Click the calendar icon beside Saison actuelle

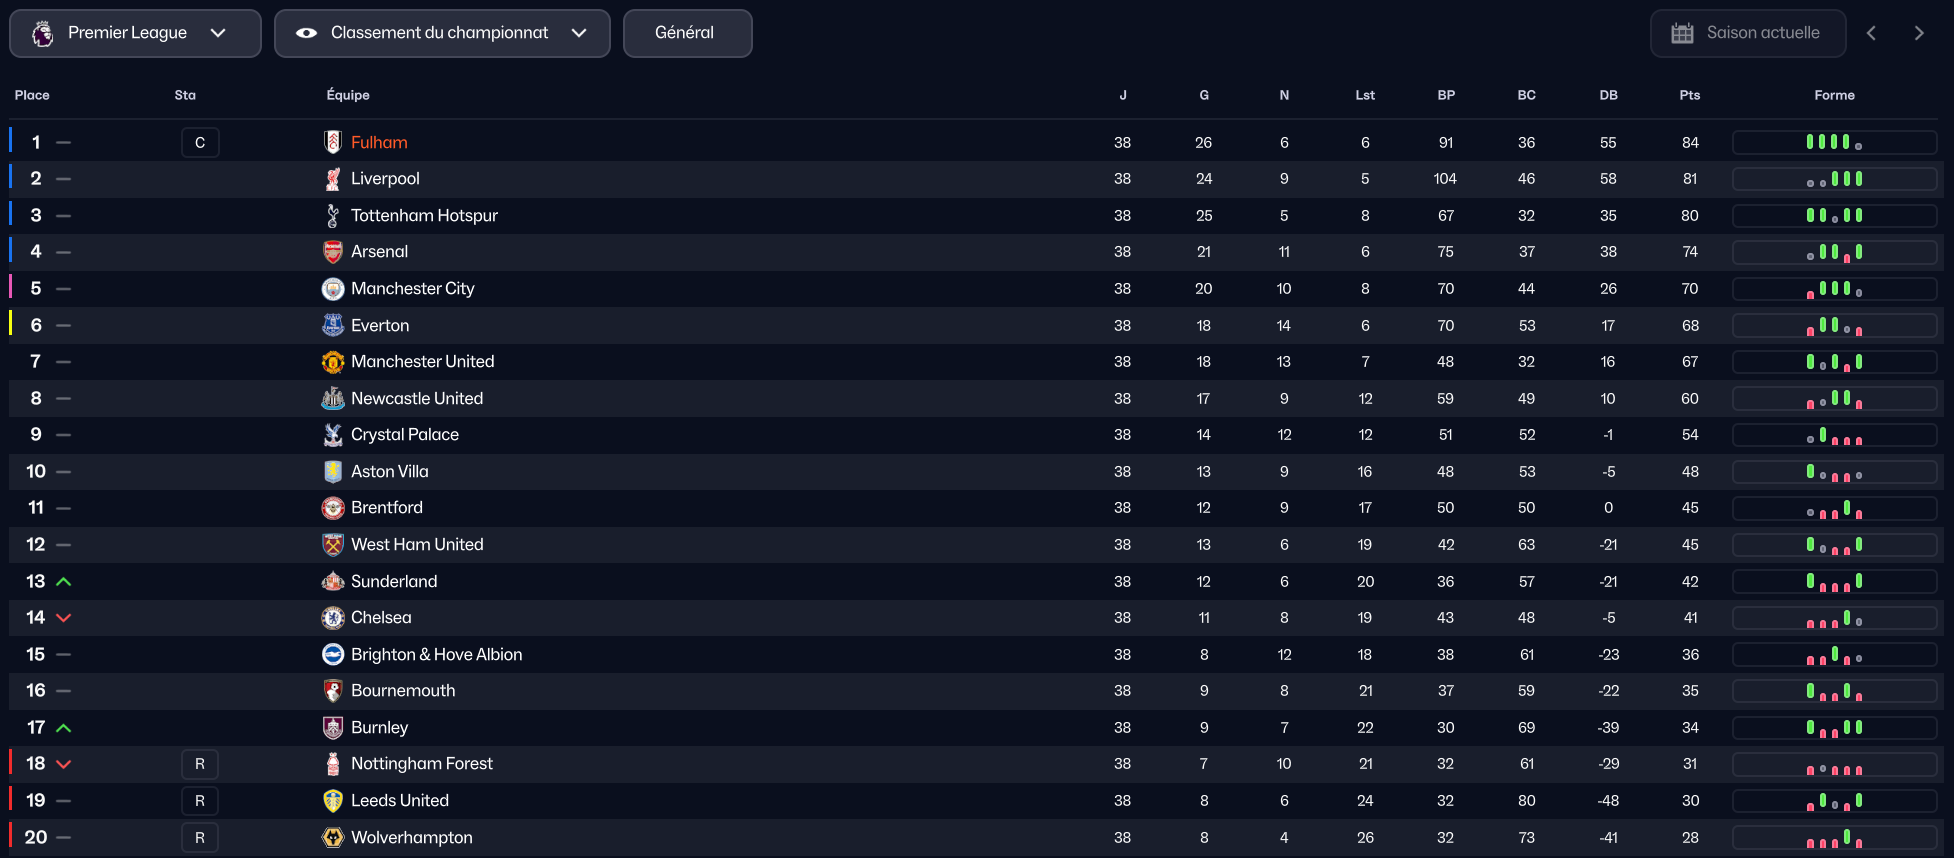point(1682,34)
